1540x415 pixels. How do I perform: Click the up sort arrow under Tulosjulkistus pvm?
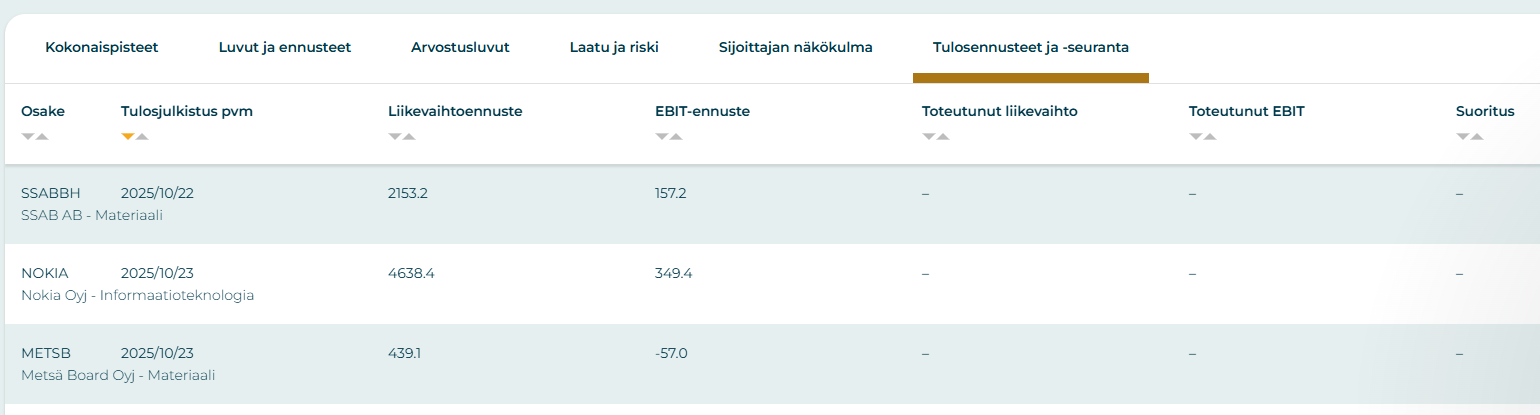[x=142, y=137]
